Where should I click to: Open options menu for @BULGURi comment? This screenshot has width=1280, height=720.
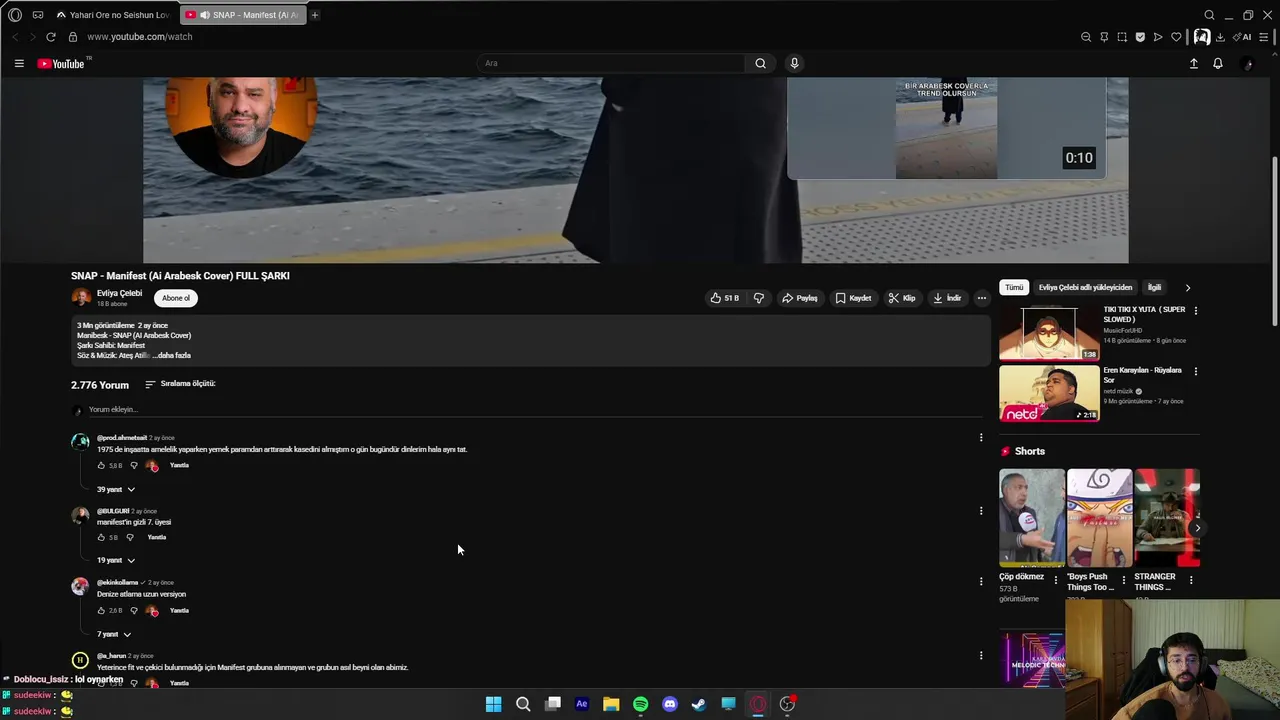pos(981,510)
